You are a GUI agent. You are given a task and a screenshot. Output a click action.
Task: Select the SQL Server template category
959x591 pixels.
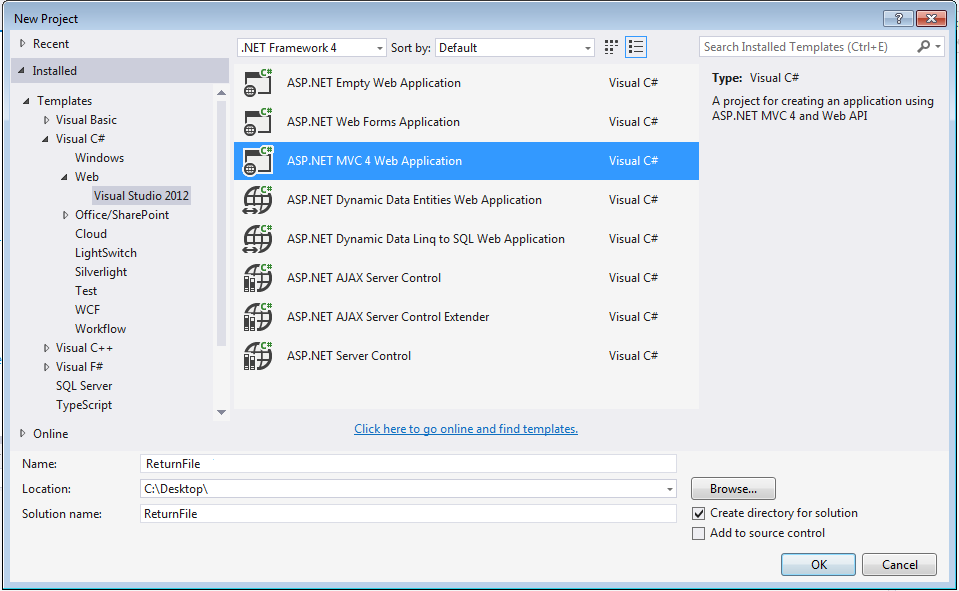coord(84,386)
